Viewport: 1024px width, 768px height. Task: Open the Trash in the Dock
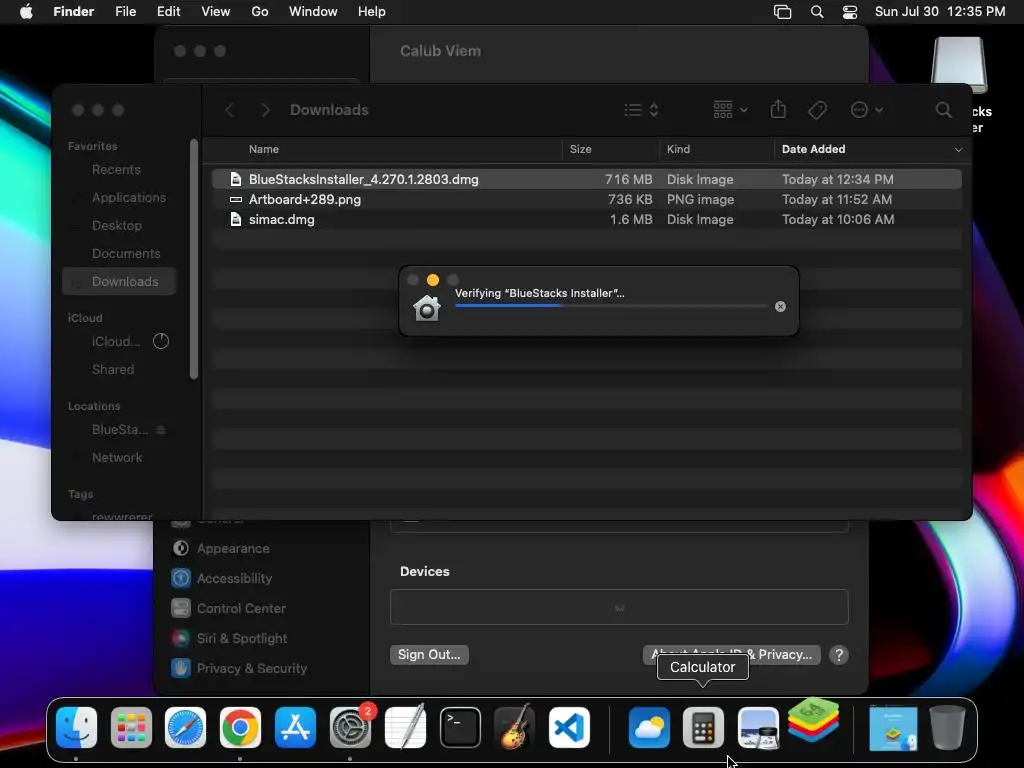(947, 727)
